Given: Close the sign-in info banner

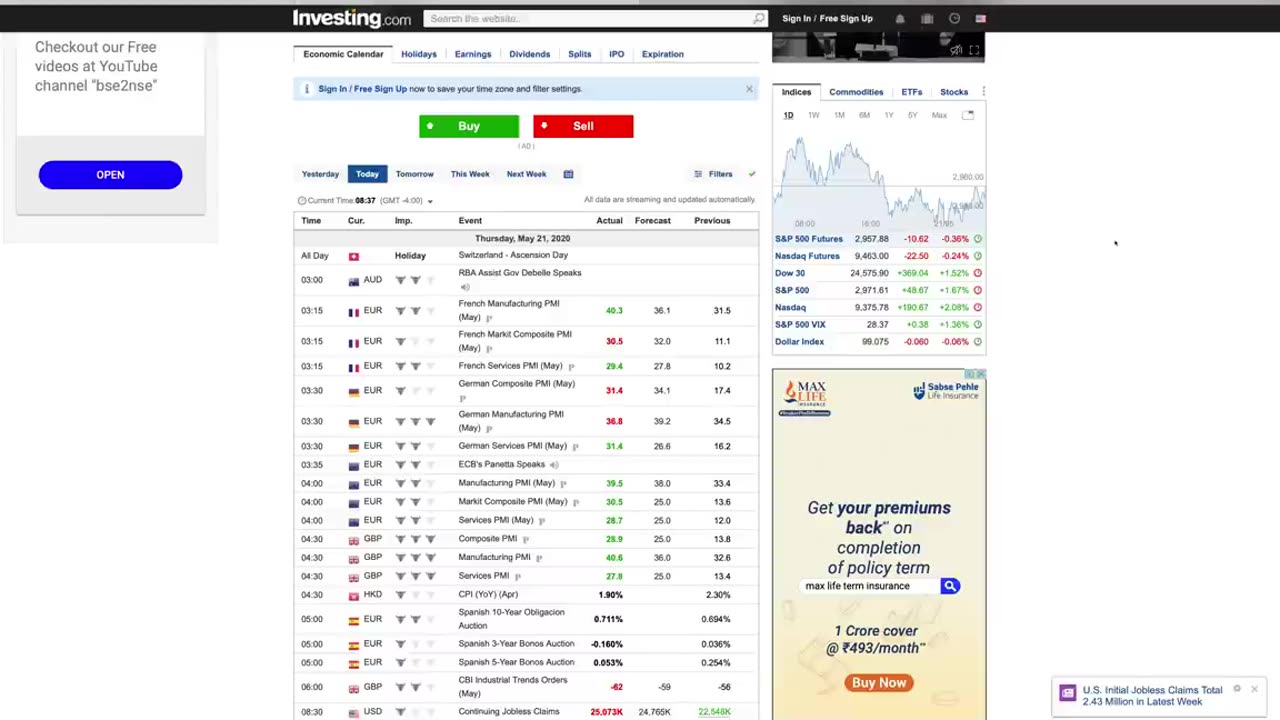Looking at the screenshot, I should tap(749, 89).
